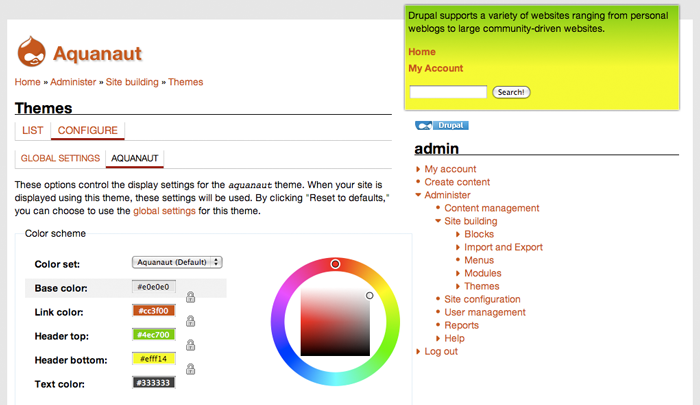Toggle lock between Link color and Header top
Screen dimensions: 700x405
(190, 321)
